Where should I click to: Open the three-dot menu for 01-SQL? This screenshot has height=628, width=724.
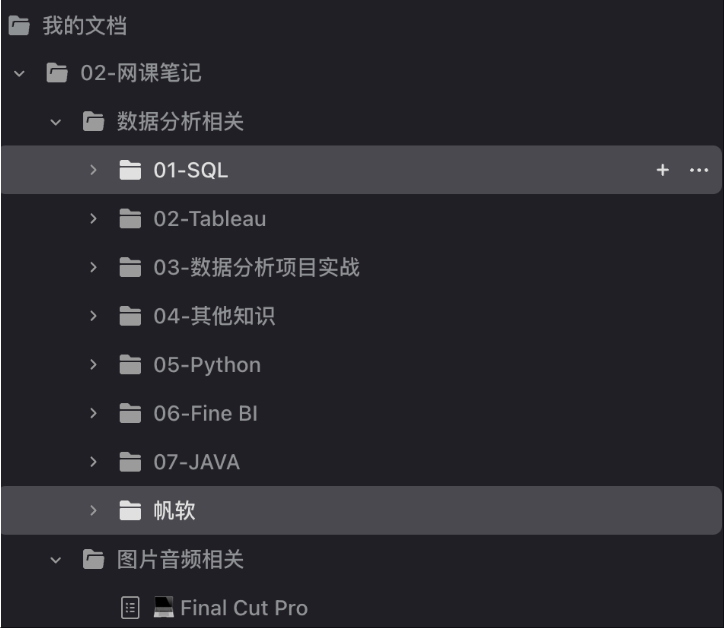pyautogui.click(x=699, y=171)
